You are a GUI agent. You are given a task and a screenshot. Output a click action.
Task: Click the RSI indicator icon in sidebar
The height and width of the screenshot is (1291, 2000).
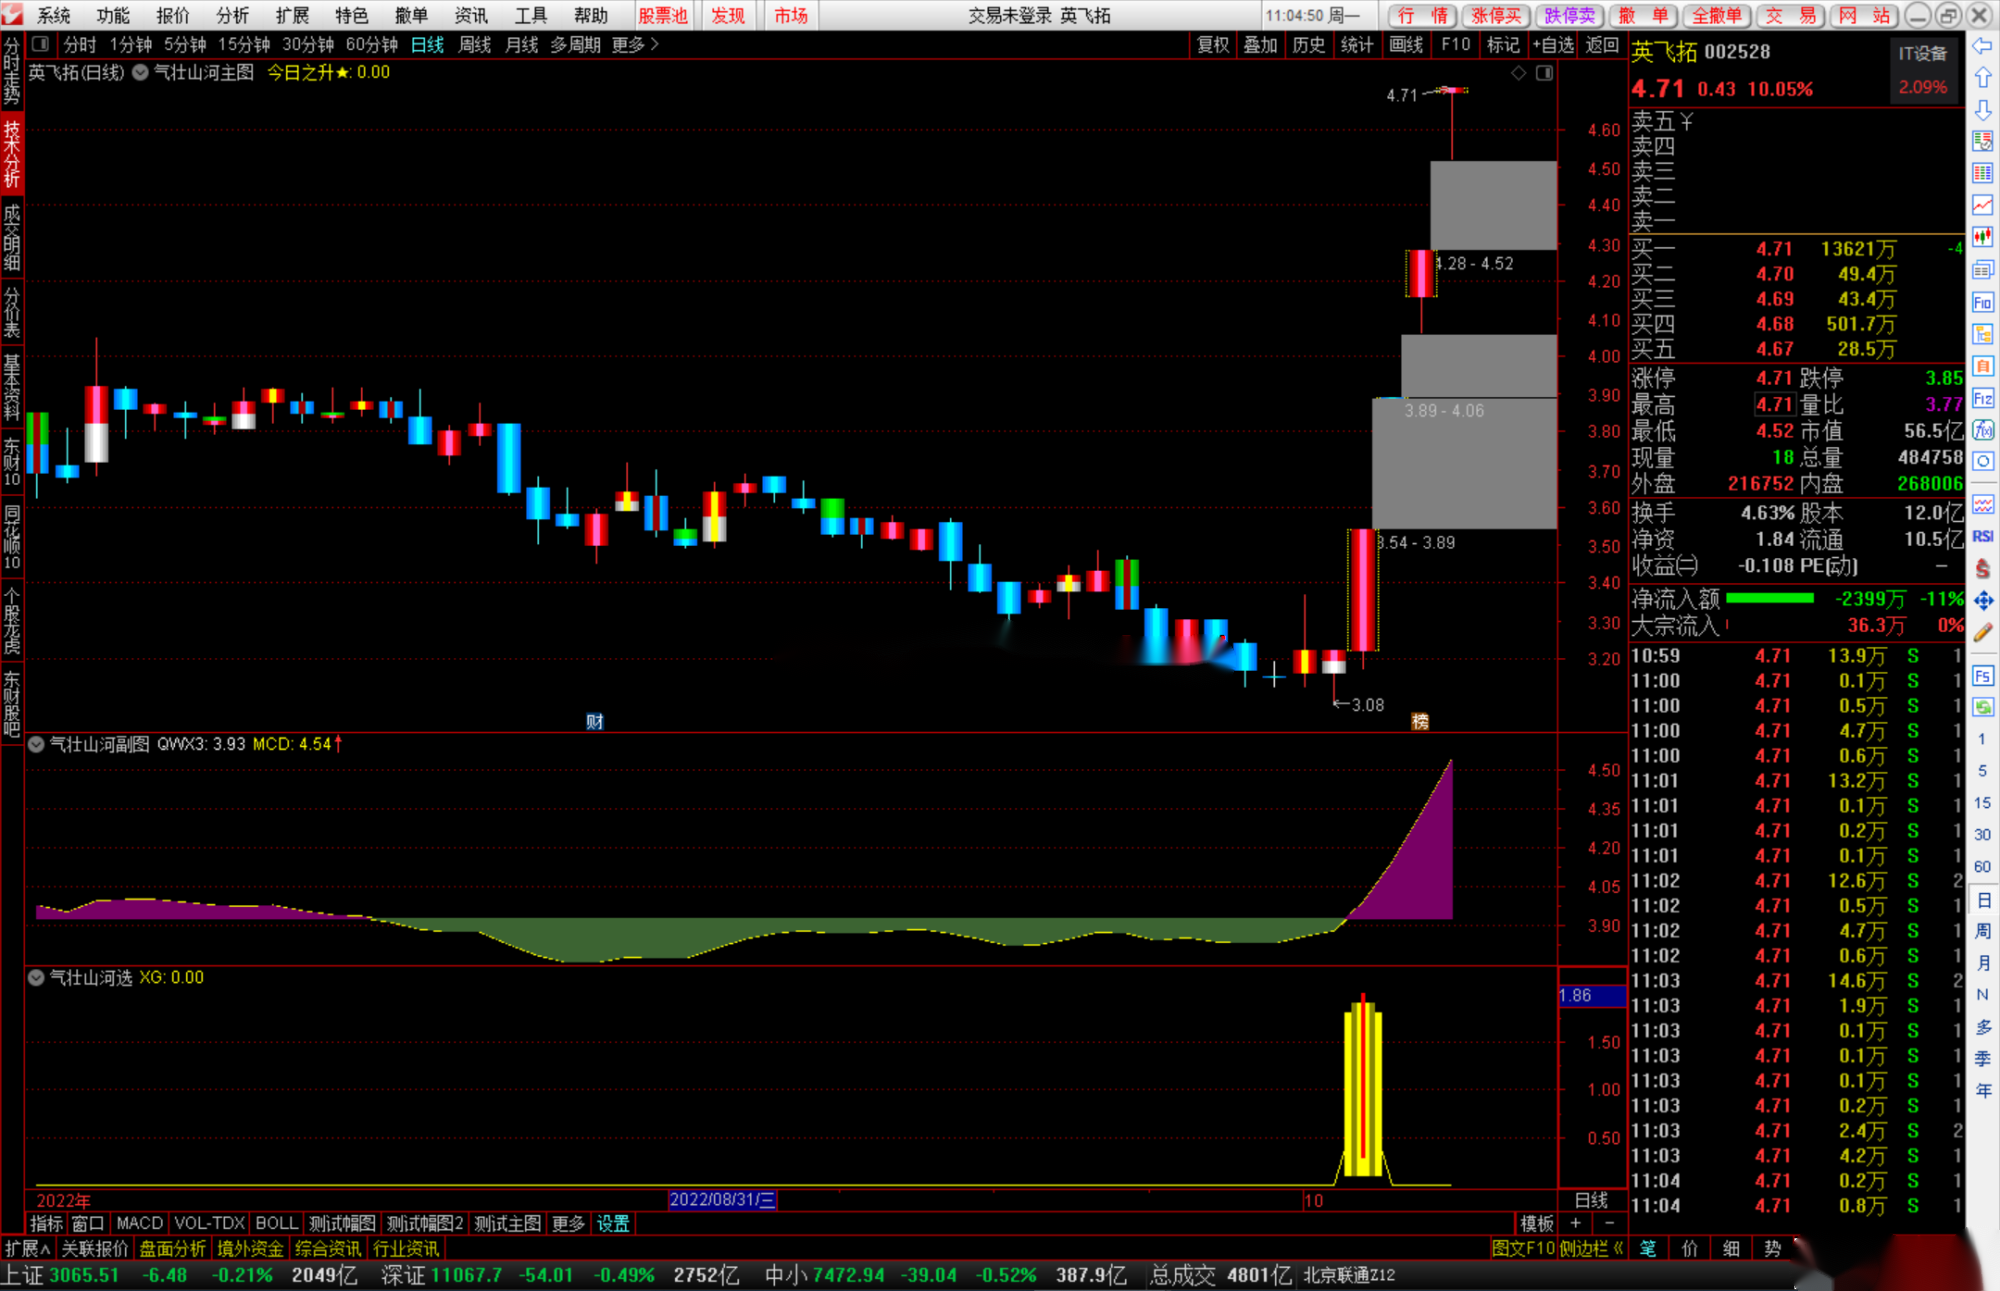point(1983,536)
